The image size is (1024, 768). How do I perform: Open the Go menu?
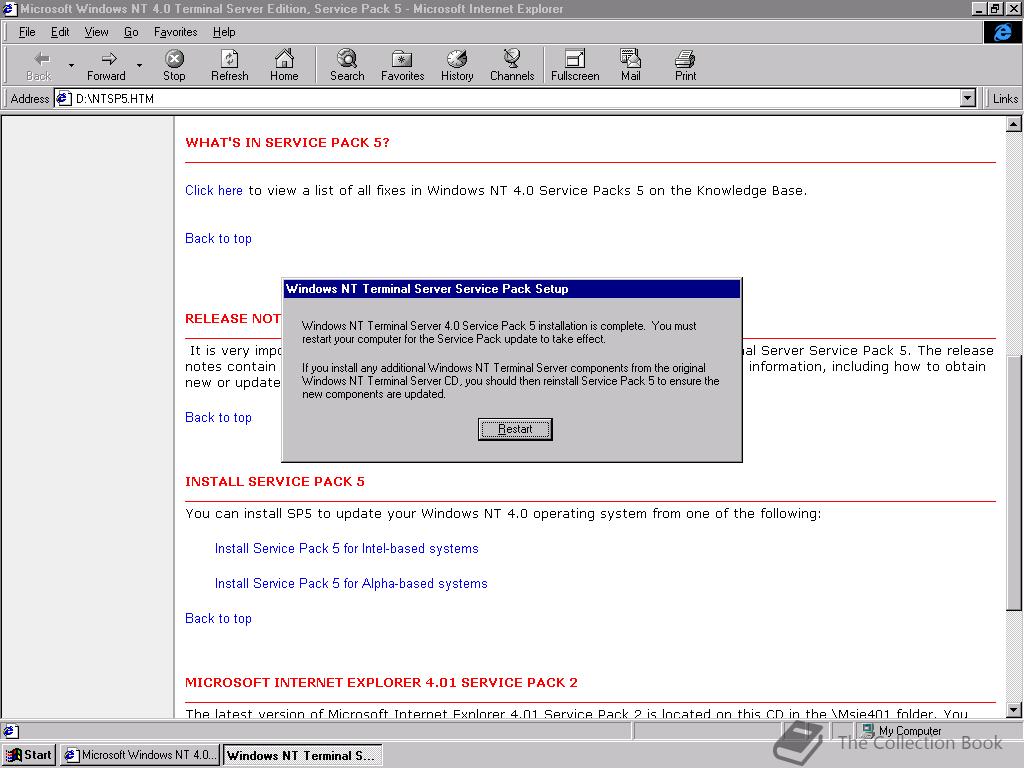(131, 32)
